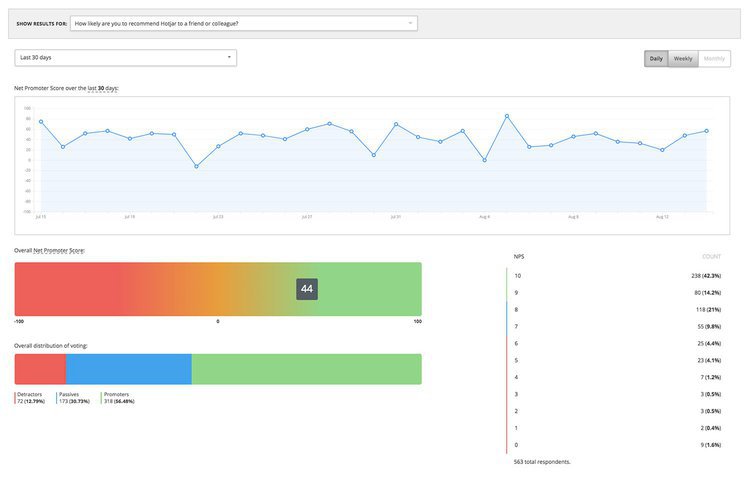
Task: Switch chart to Monthly view
Action: (714, 58)
